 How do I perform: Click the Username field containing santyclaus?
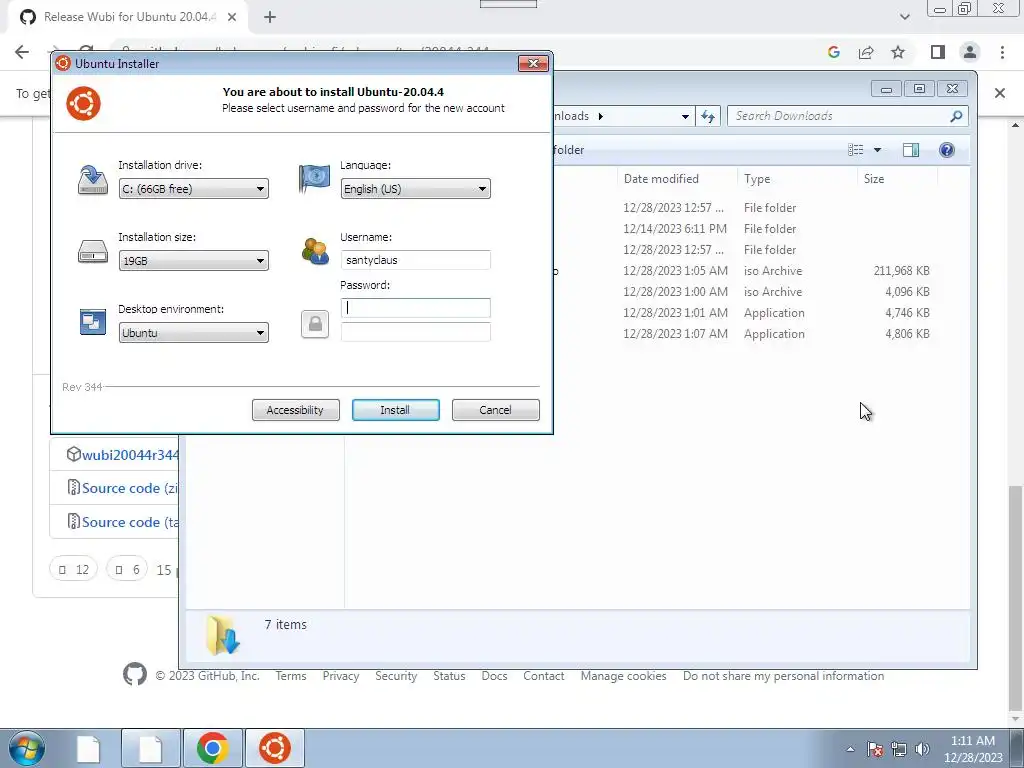(x=415, y=260)
